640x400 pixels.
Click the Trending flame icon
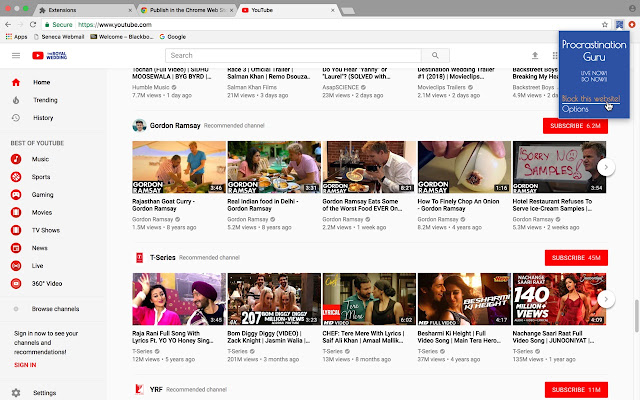[x=16, y=100]
